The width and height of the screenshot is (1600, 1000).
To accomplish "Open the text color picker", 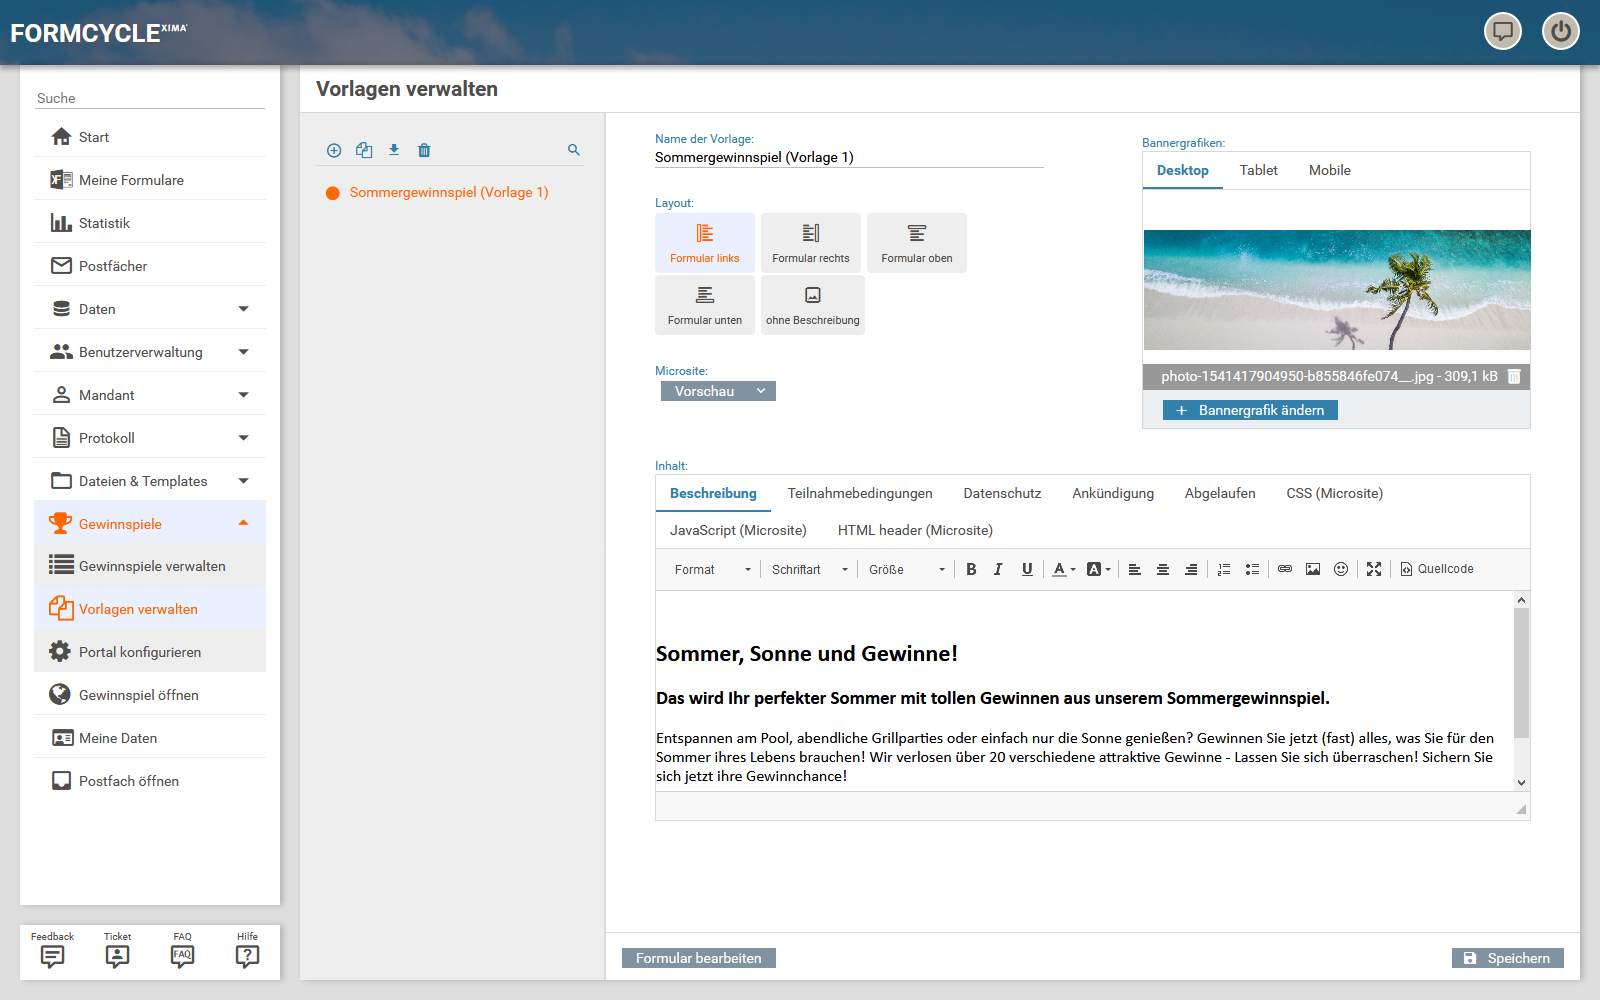I will click(1063, 569).
